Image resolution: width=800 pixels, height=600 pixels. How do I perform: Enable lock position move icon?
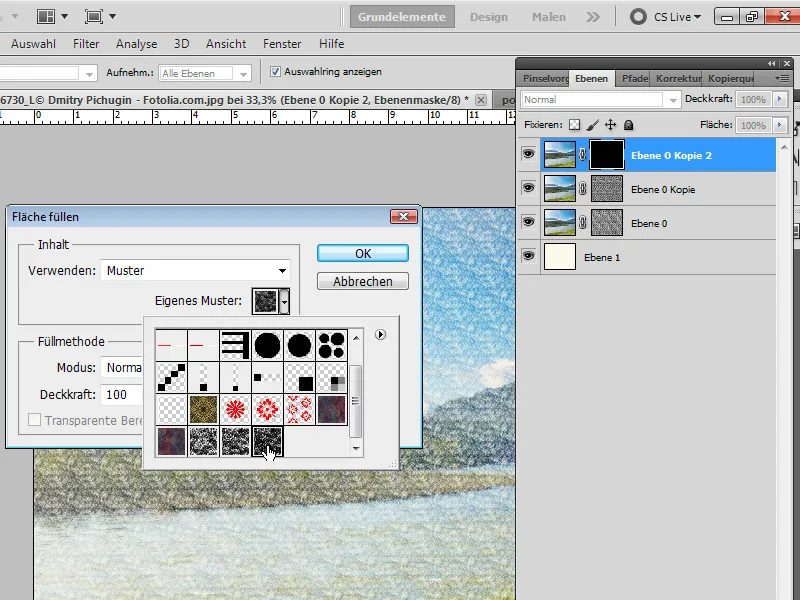coord(610,125)
